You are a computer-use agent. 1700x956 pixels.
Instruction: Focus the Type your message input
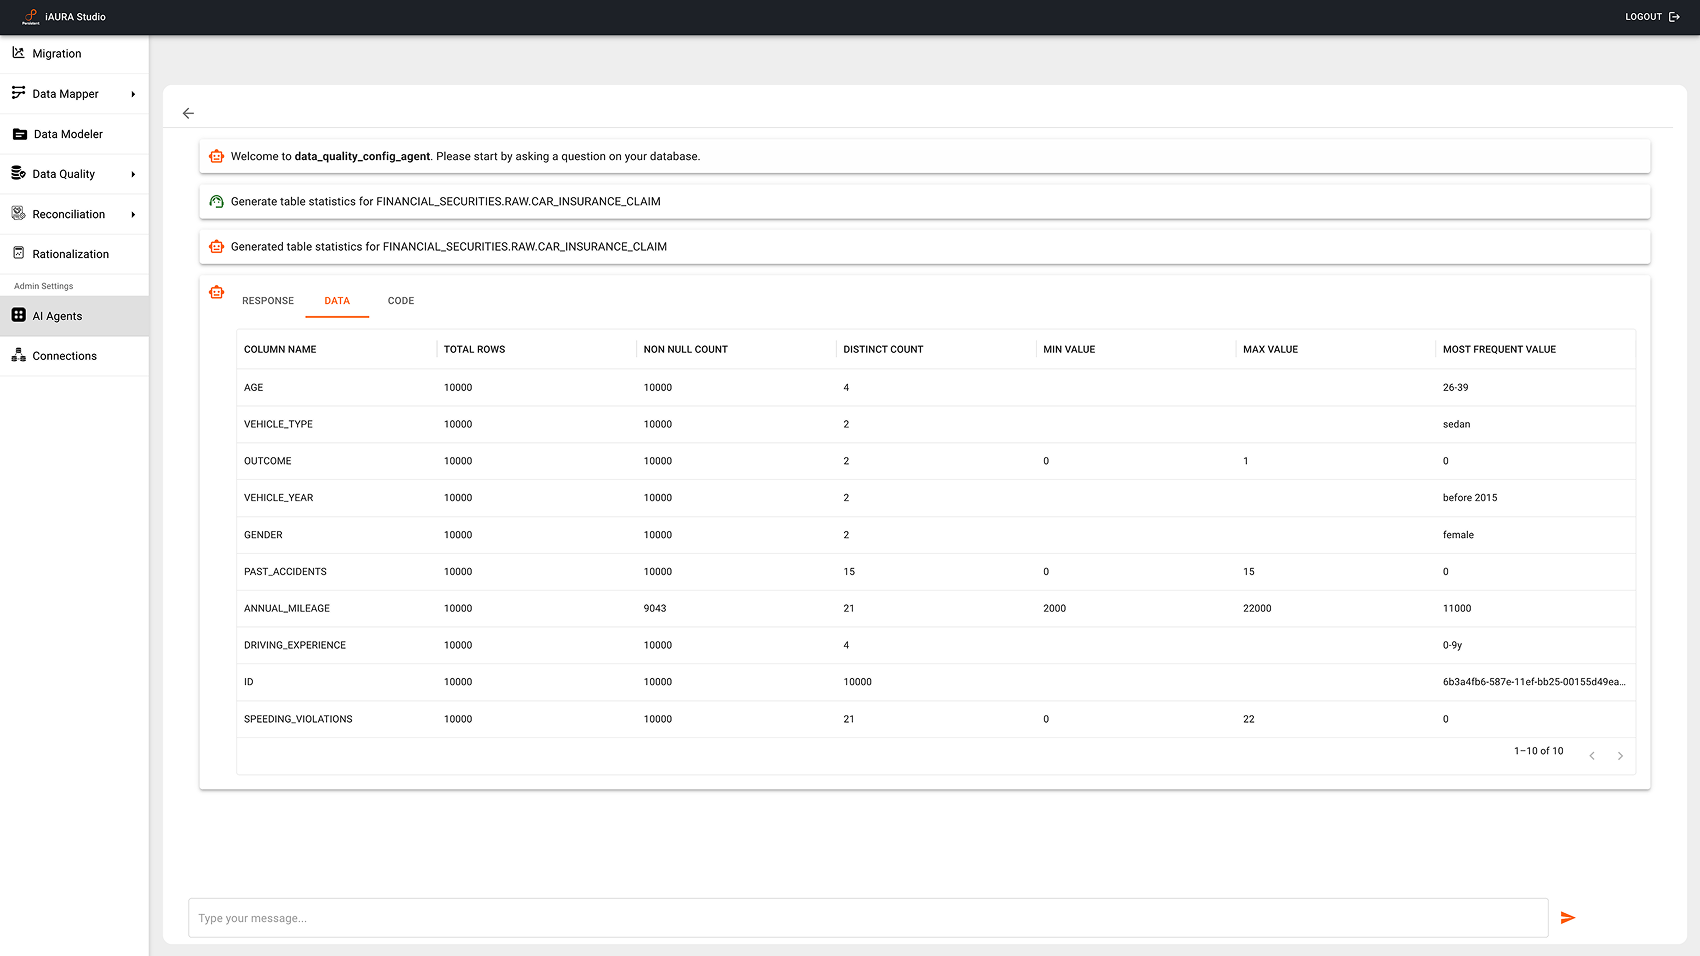867,918
